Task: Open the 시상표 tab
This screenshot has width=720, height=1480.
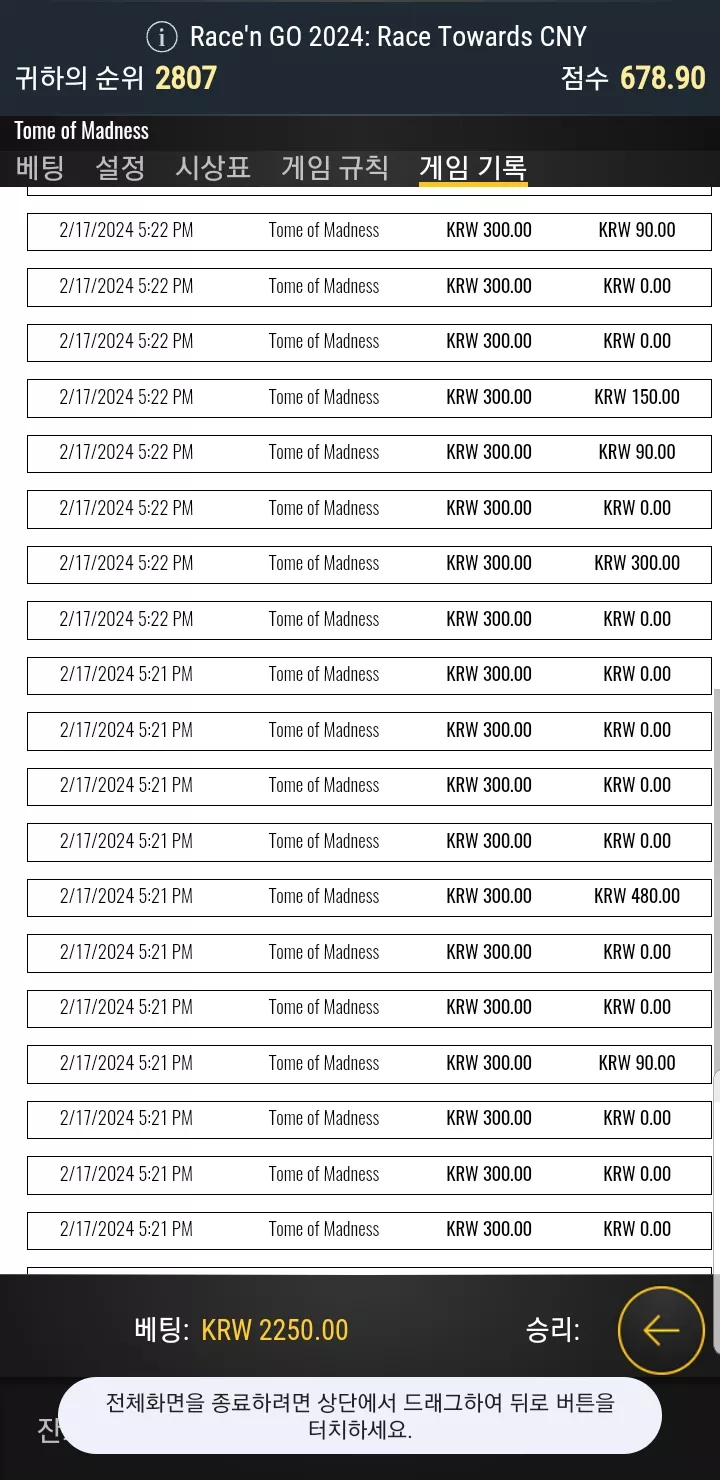Action: [x=213, y=167]
